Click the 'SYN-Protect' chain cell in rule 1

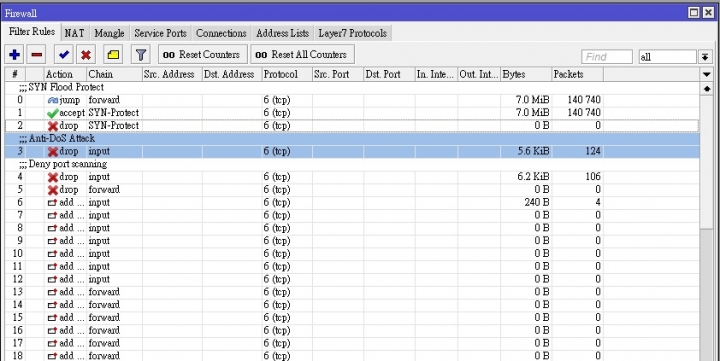pos(114,113)
